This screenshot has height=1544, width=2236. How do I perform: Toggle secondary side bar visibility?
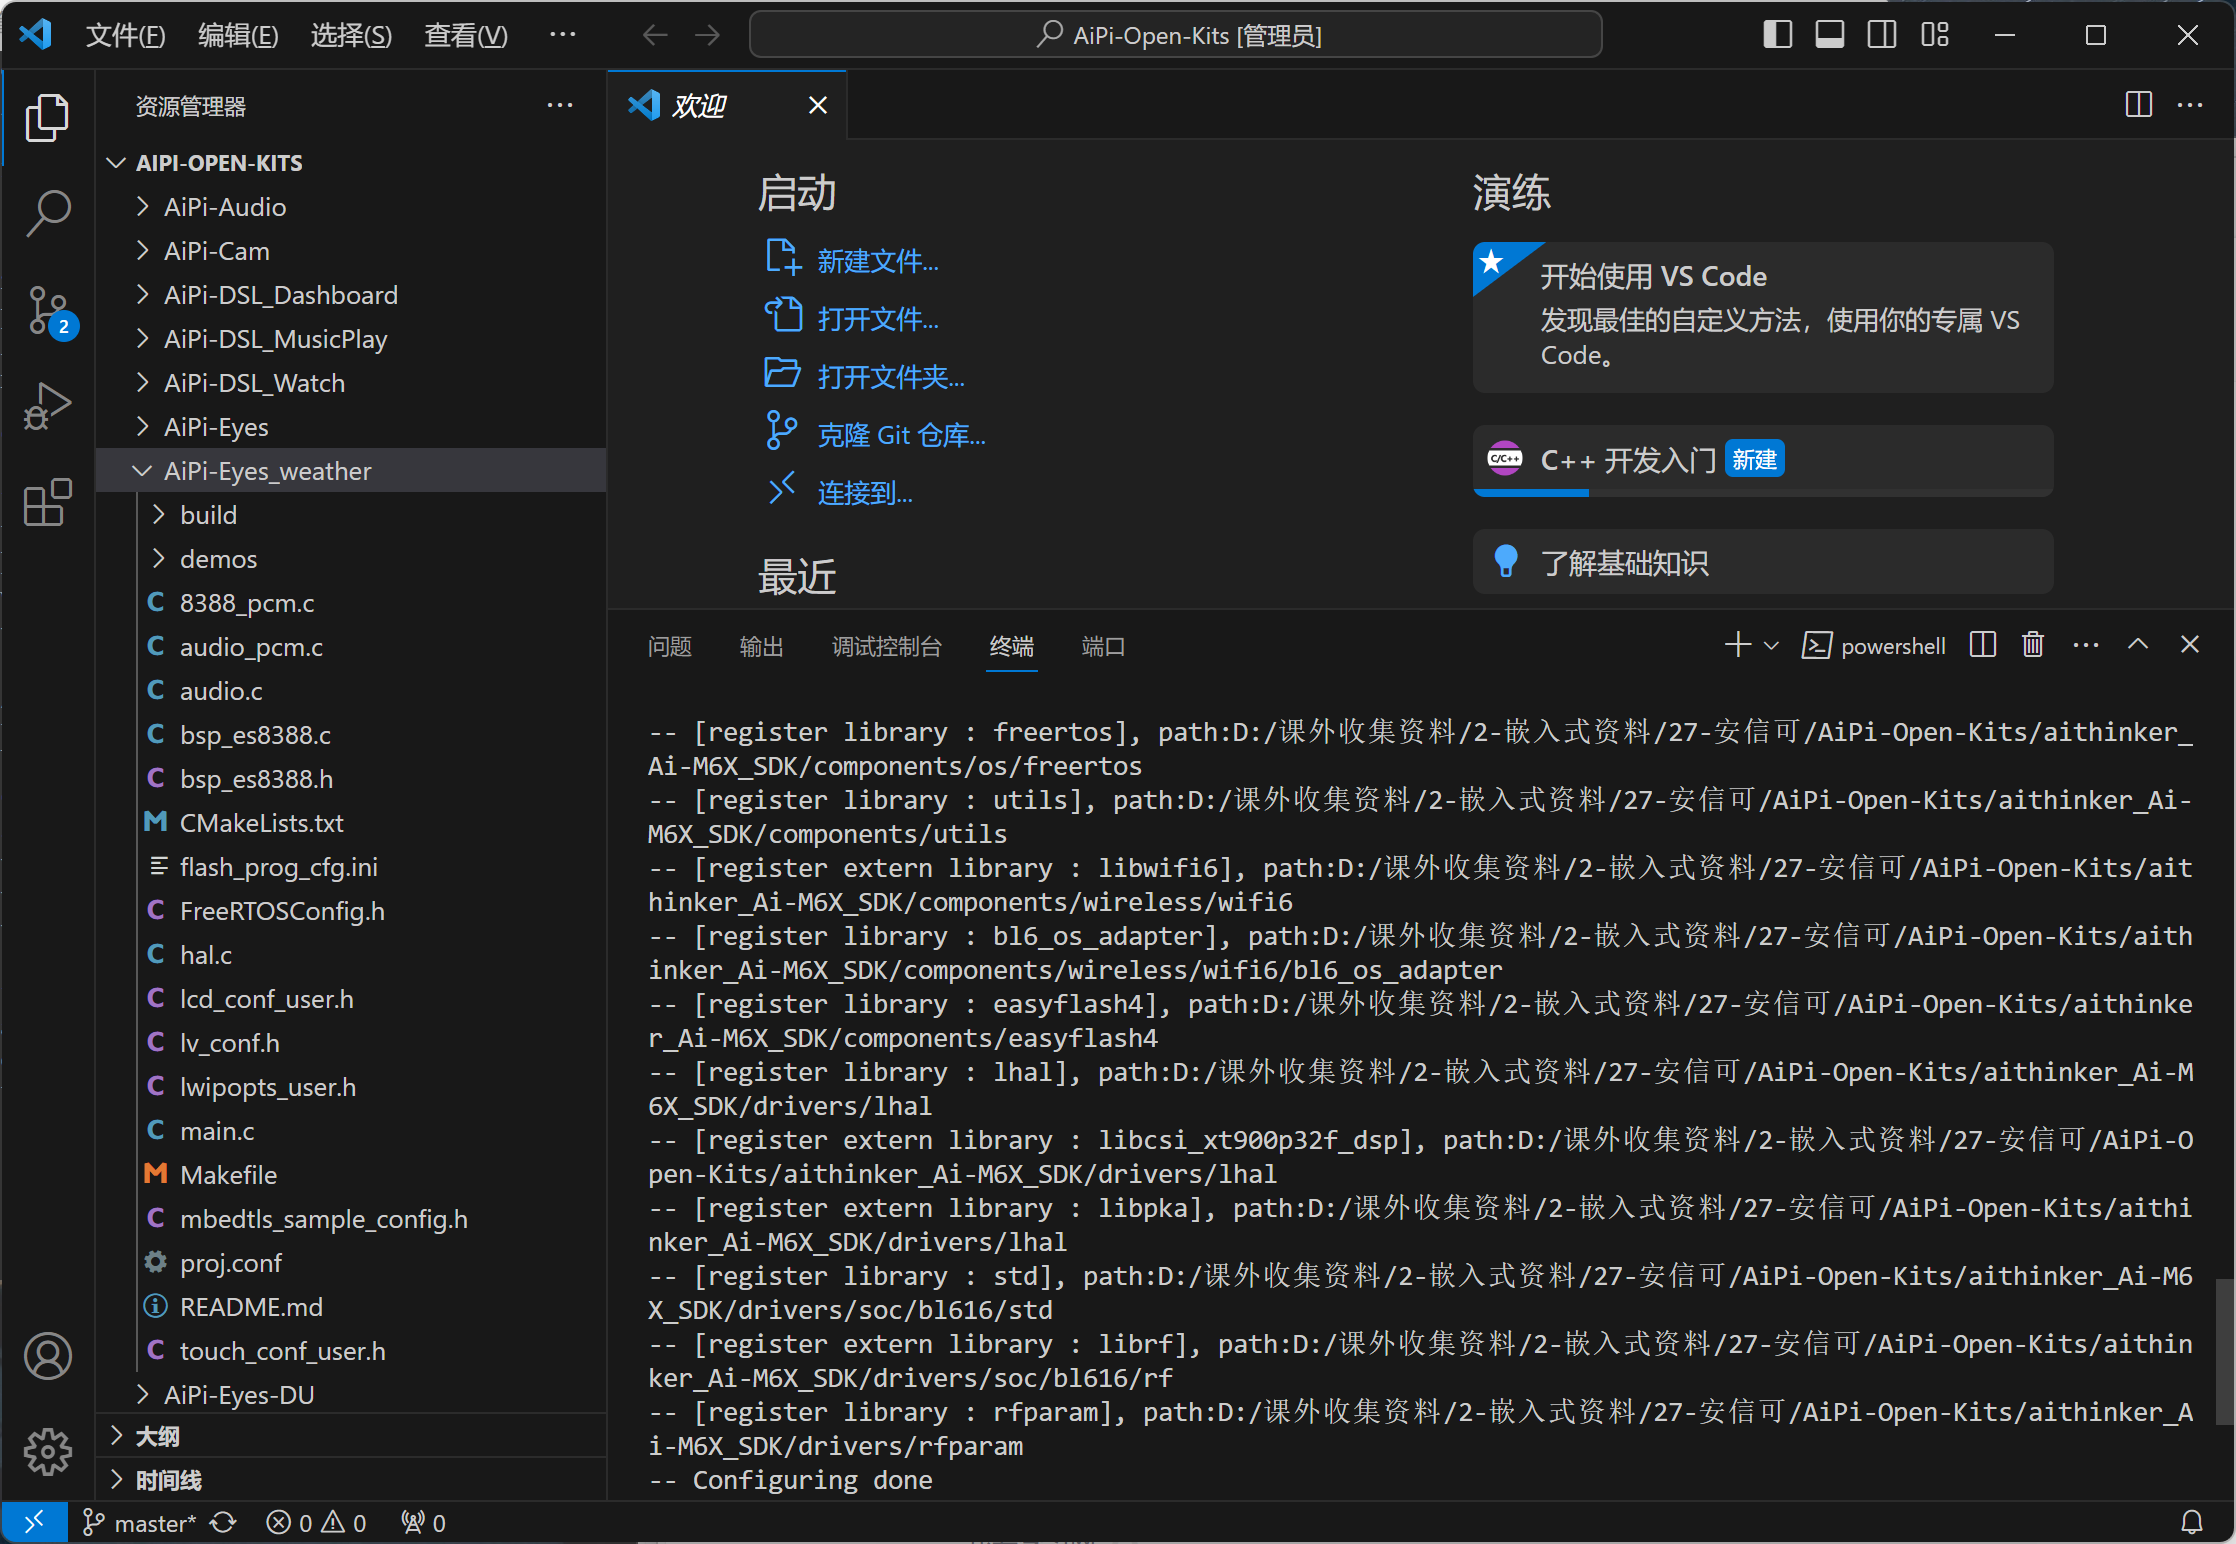point(1882,35)
